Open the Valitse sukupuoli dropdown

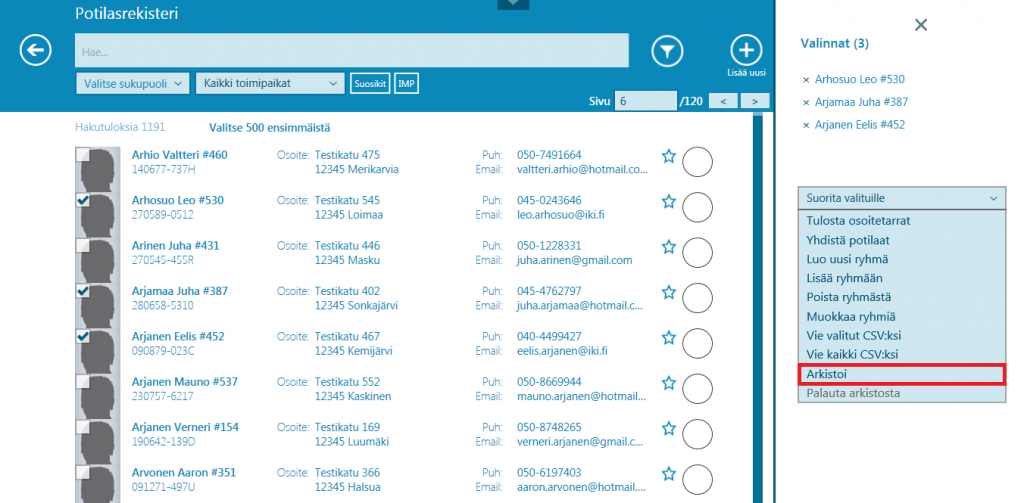click(133, 84)
